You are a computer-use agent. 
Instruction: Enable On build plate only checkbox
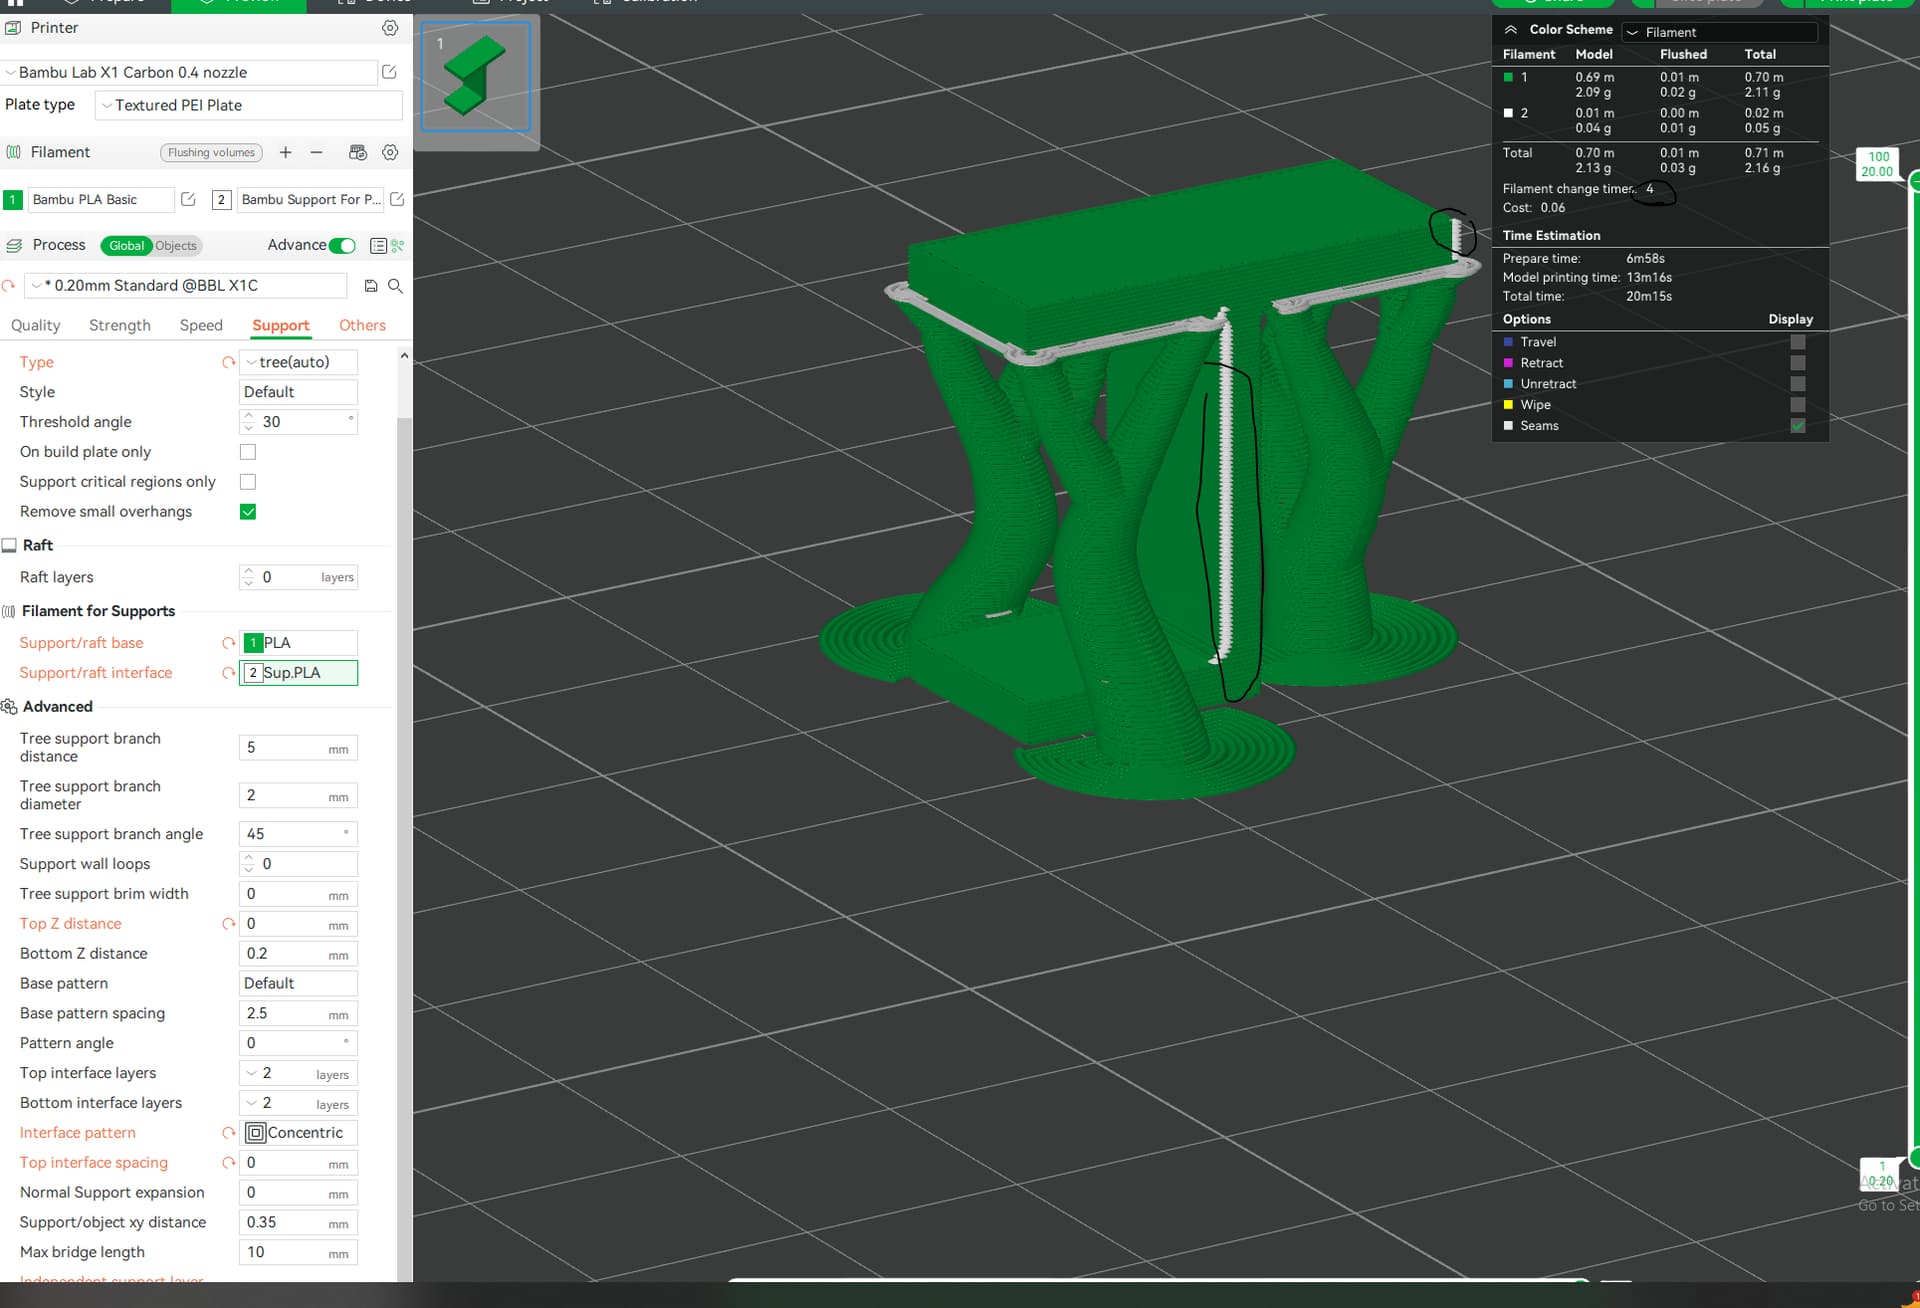click(248, 452)
